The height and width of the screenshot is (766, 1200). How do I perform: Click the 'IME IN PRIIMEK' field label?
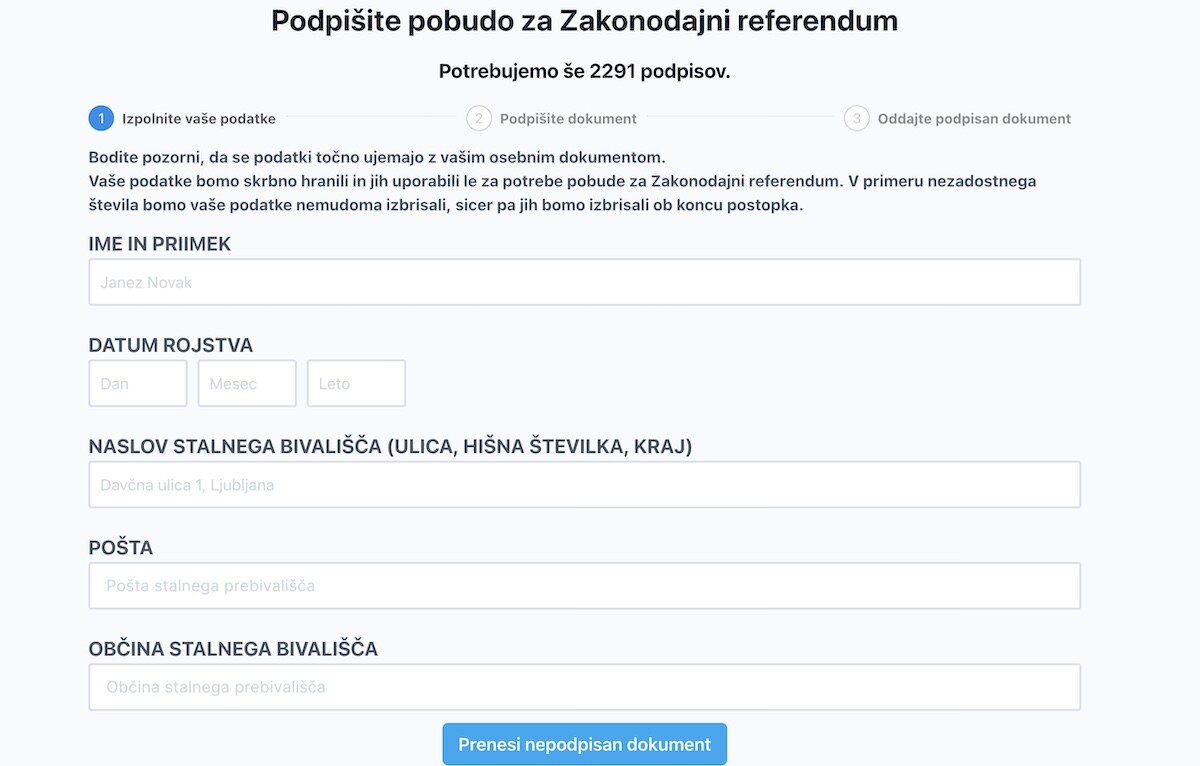(x=160, y=244)
